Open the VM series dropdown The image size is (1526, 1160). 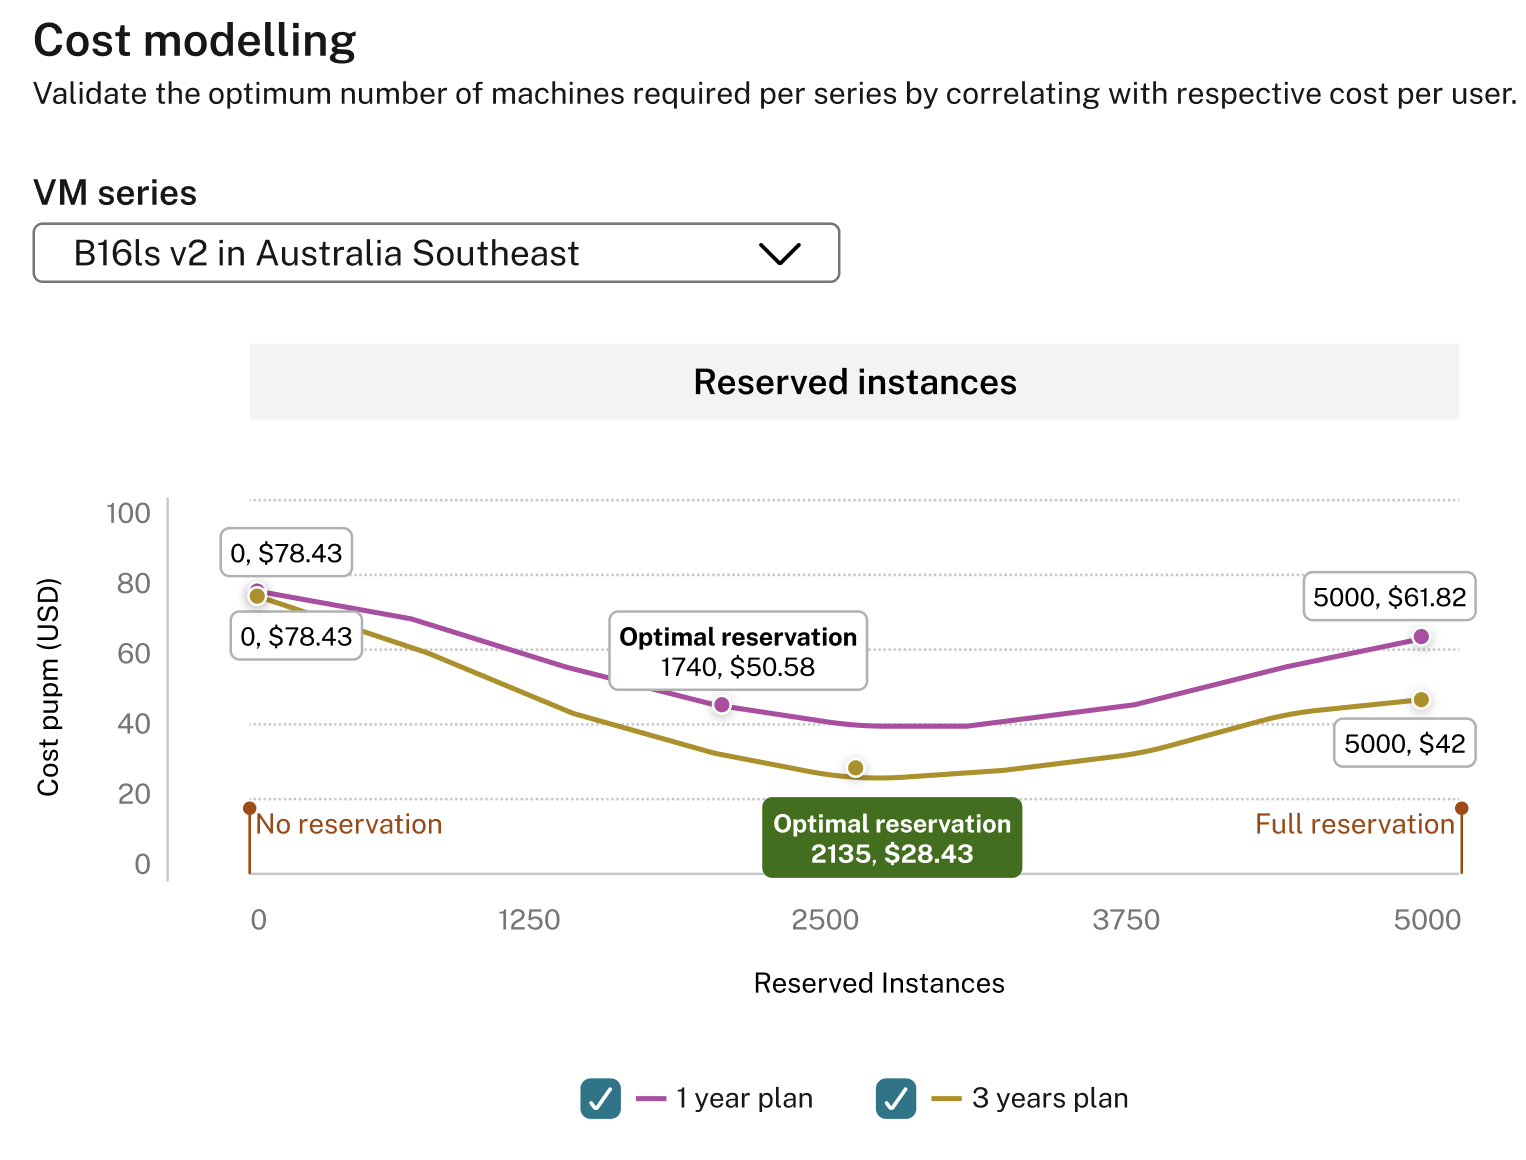click(435, 253)
